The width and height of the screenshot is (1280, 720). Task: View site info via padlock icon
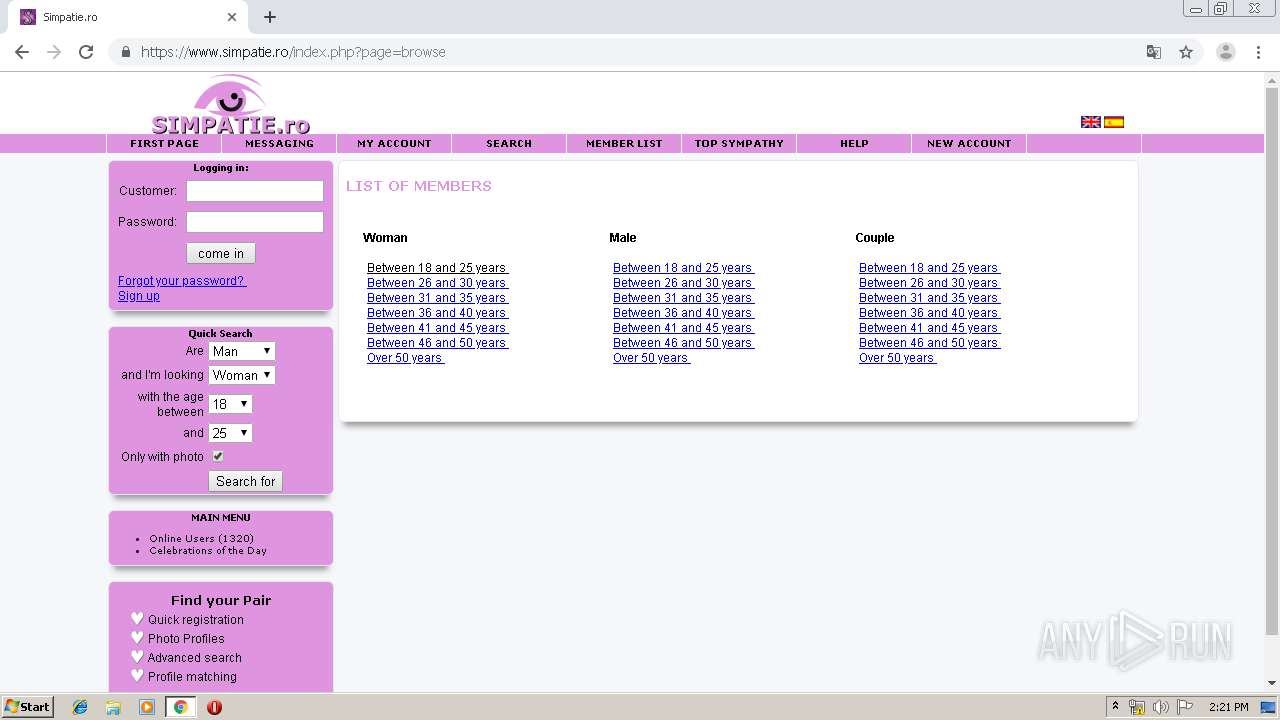click(126, 52)
